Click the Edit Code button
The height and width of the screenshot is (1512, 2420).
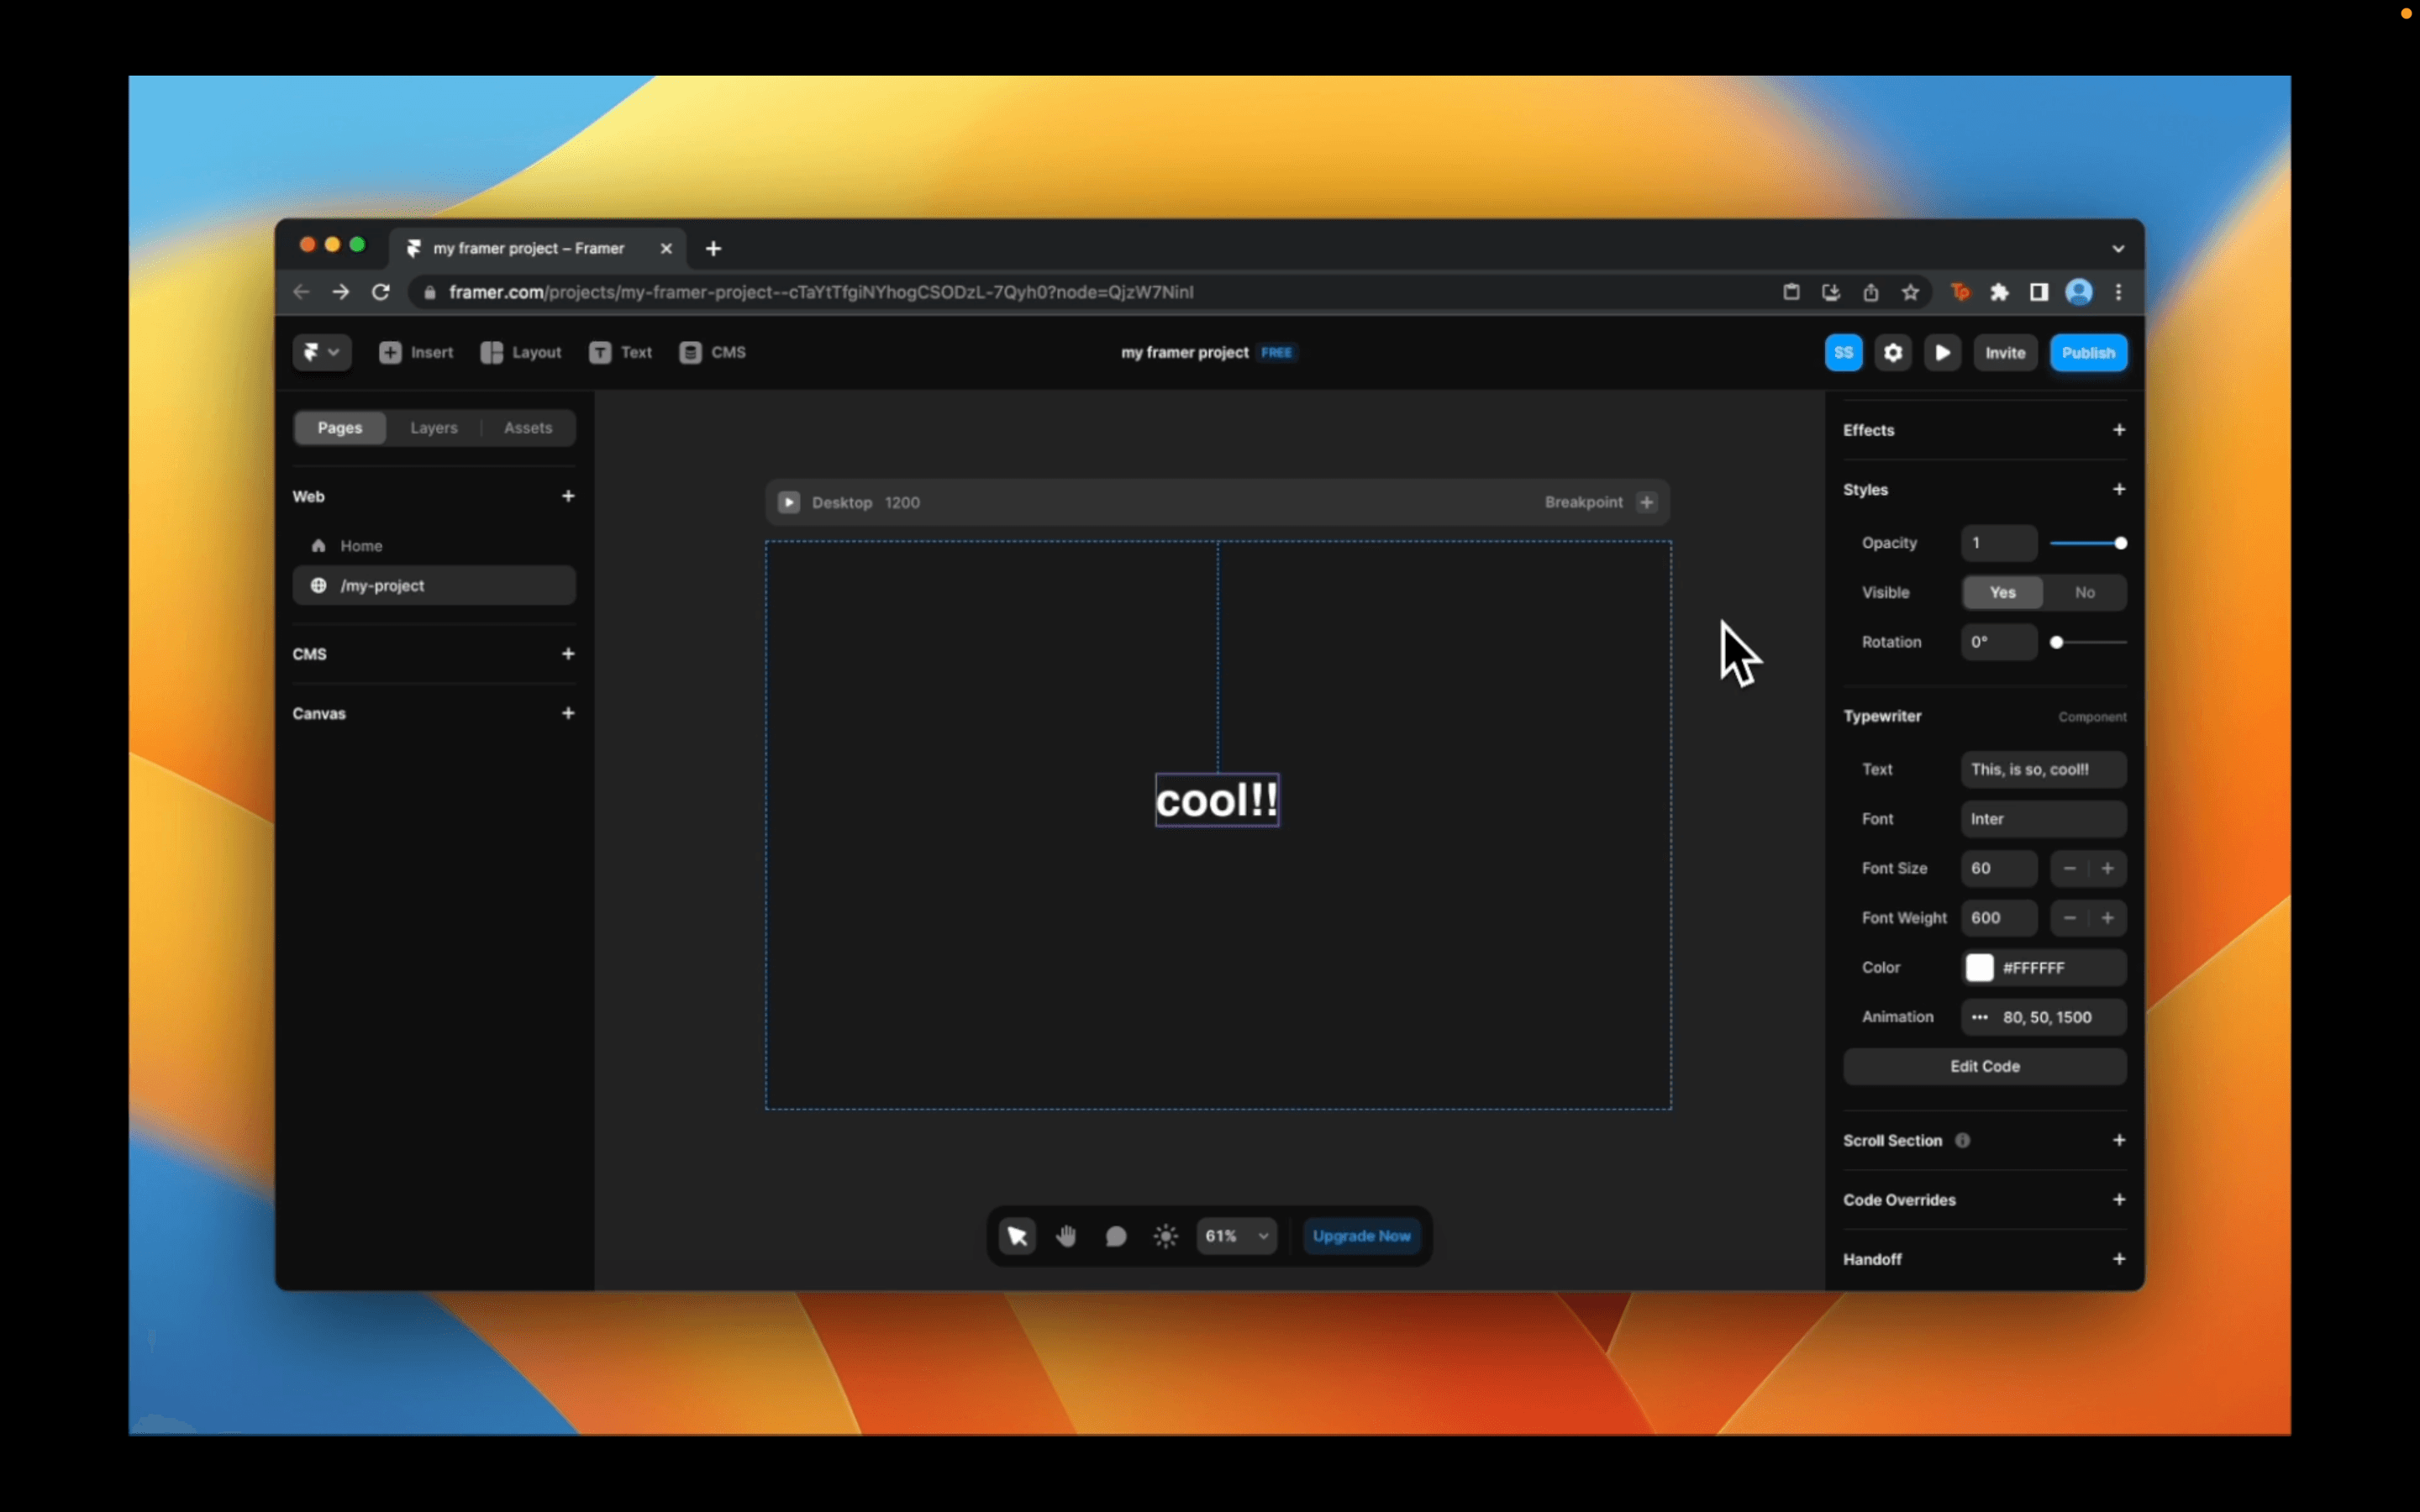pyautogui.click(x=1984, y=1066)
